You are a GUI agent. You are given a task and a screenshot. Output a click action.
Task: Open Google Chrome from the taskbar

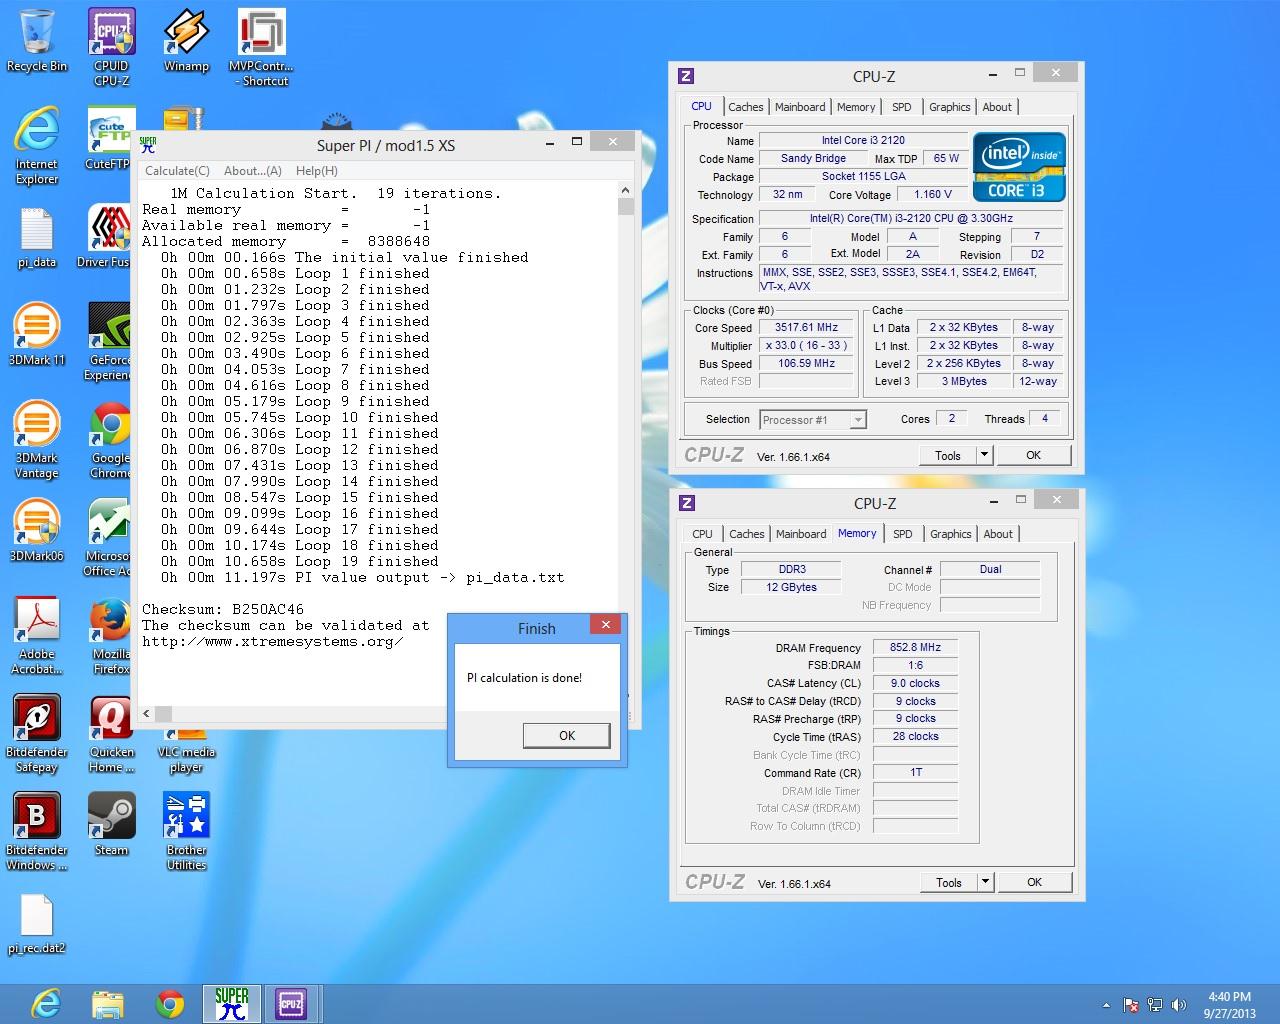(x=170, y=1003)
